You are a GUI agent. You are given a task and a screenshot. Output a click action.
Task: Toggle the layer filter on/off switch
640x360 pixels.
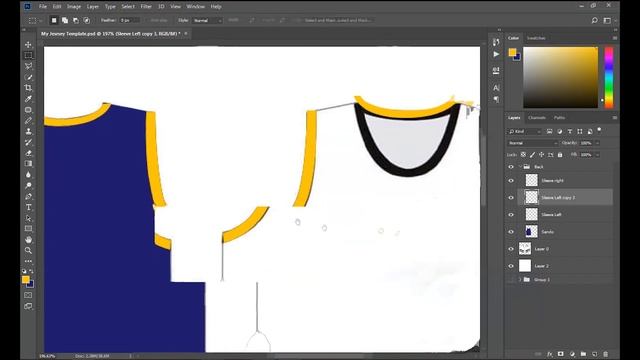pyautogui.click(x=599, y=130)
